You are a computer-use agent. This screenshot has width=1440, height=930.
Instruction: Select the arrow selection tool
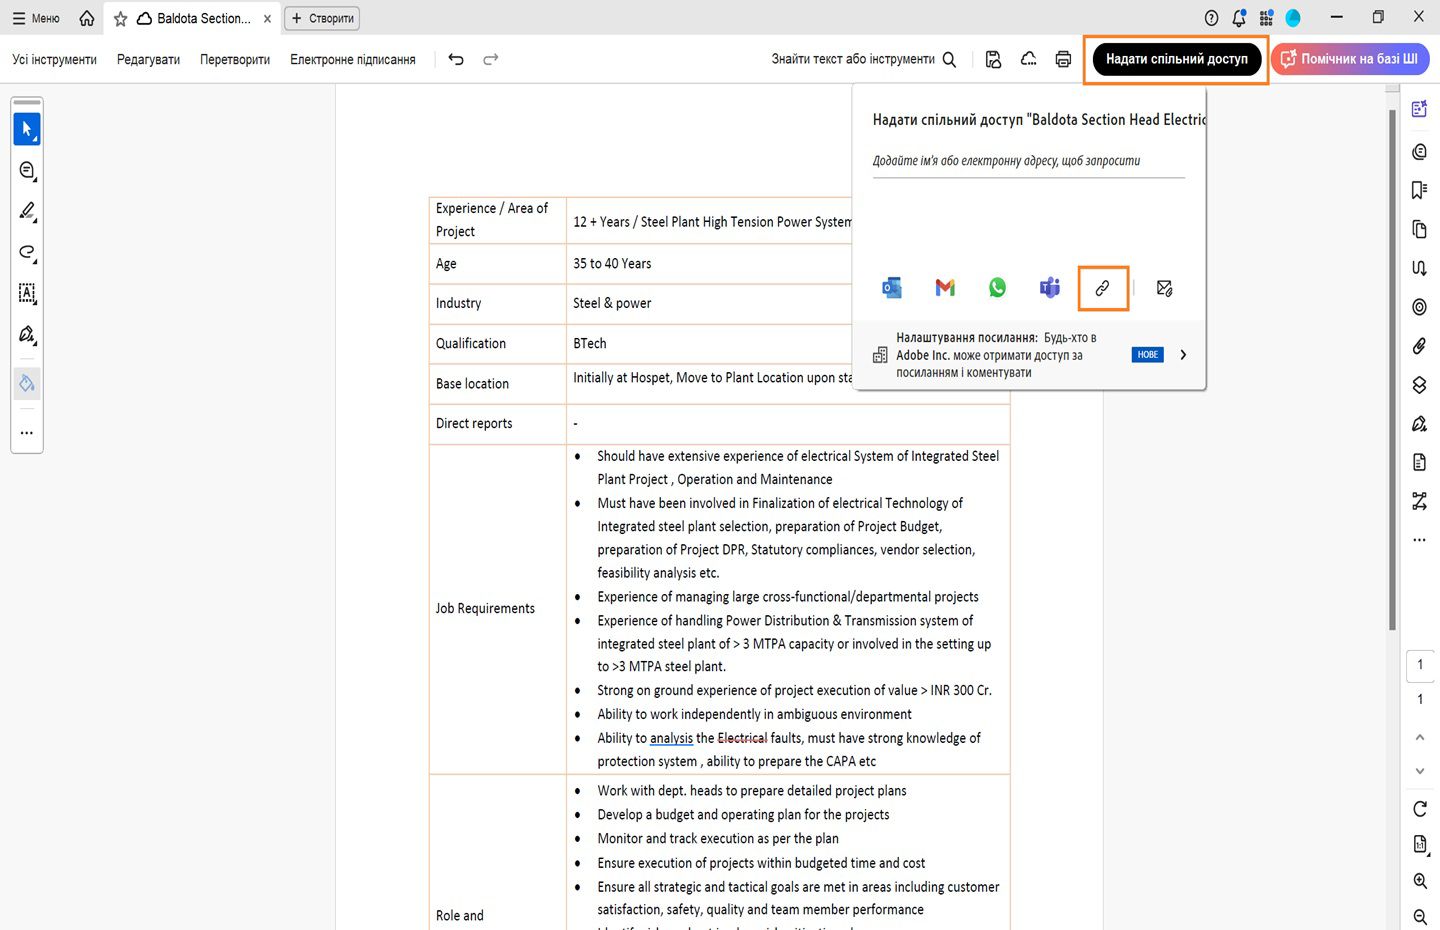coord(27,129)
